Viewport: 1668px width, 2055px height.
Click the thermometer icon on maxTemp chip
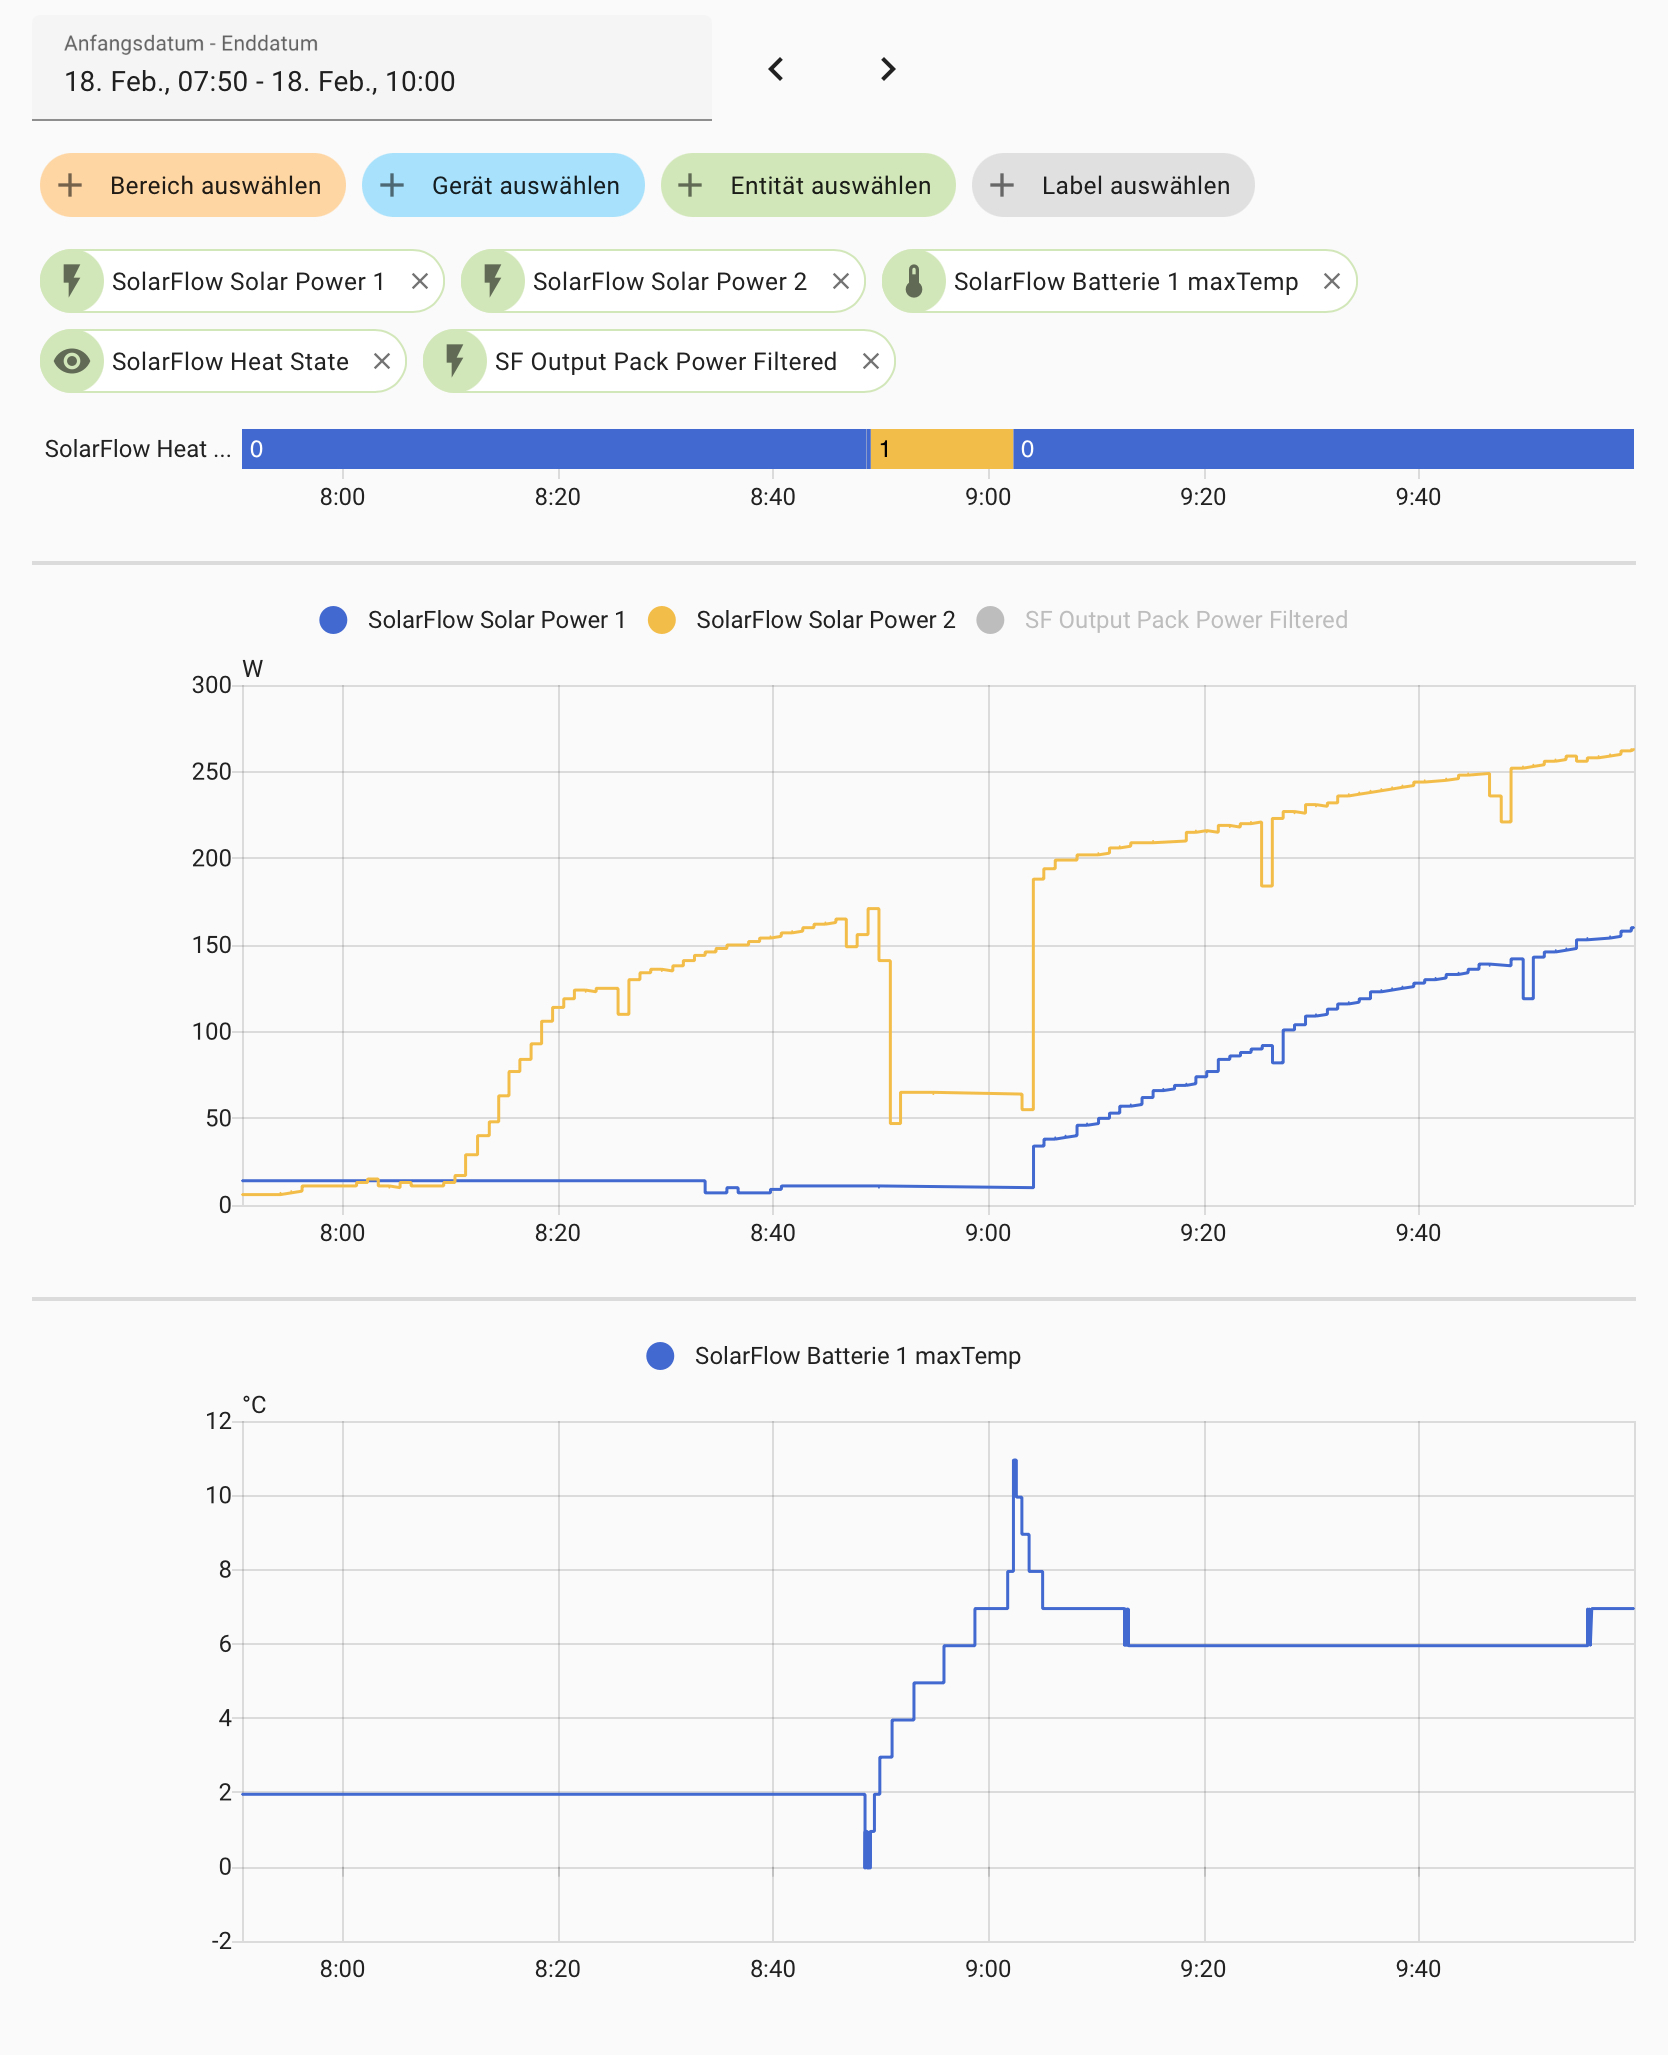pyautogui.click(x=914, y=282)
